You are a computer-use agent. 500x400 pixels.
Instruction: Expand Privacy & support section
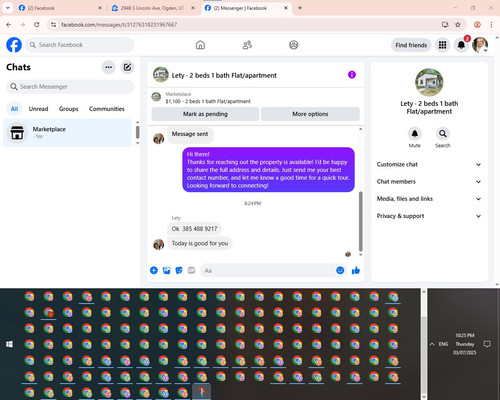coord(429,216)
